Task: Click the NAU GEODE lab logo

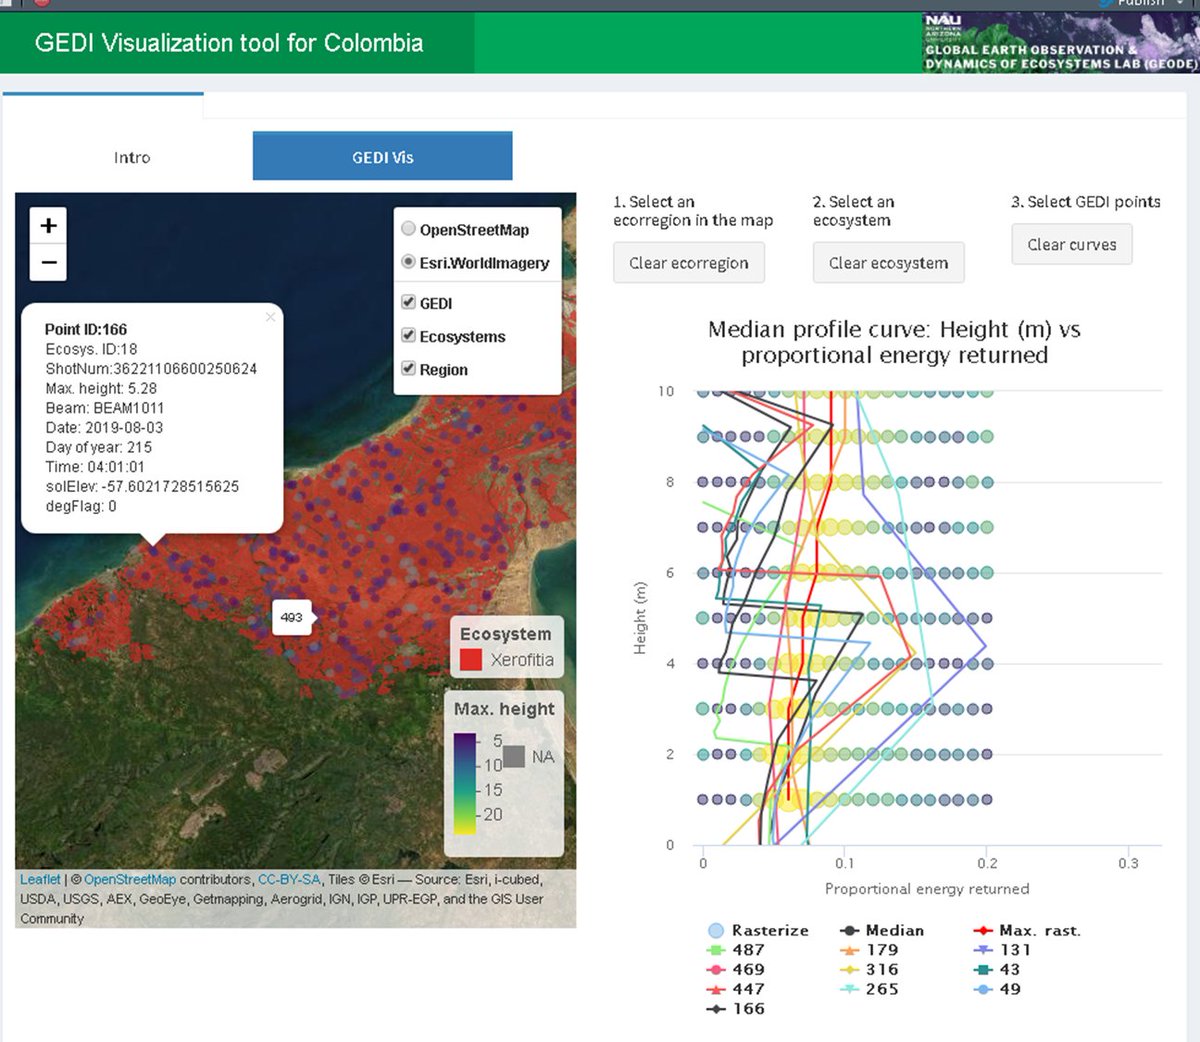Action: click(x=1058, y=42)
